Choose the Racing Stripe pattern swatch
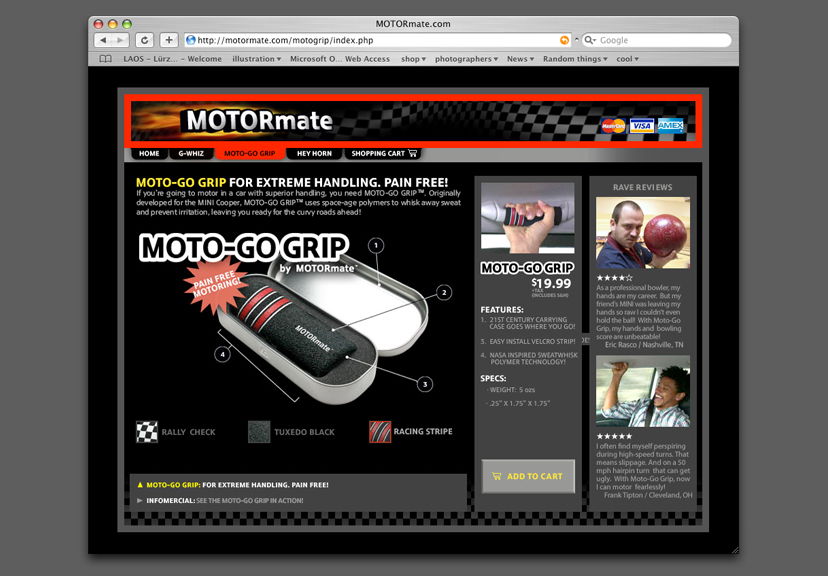The height and width of the screenshot is (576, 828). (x=380, y=432)
